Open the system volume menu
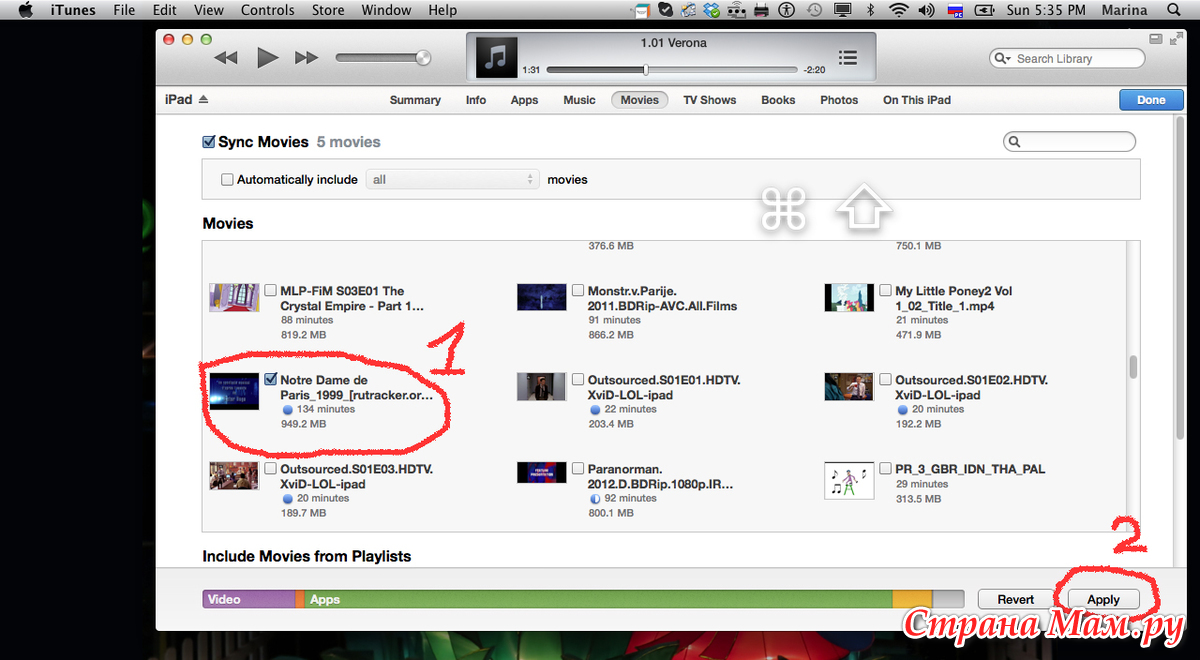 [925, 11]
